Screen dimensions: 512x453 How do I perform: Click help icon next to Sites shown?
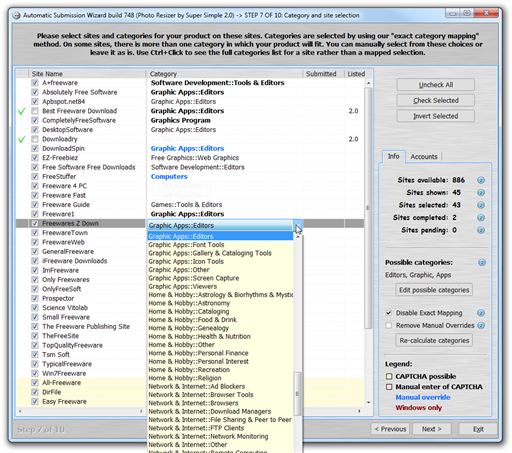481,193
